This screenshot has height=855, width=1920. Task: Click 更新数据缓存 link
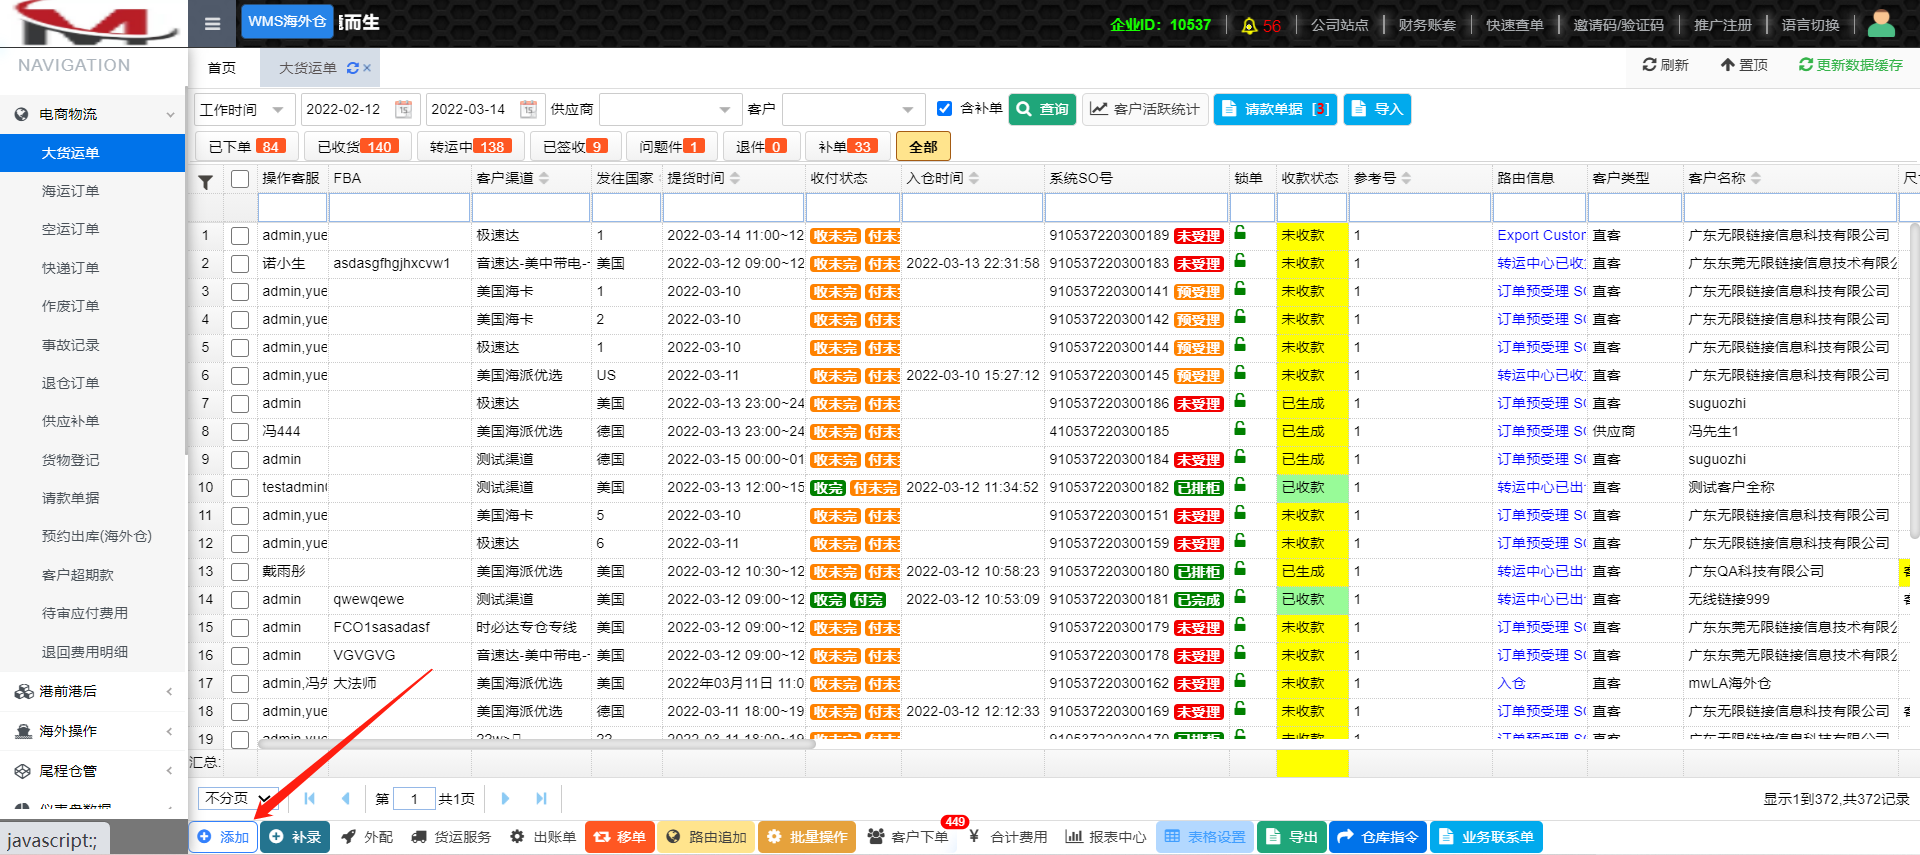pos(1850,65)
